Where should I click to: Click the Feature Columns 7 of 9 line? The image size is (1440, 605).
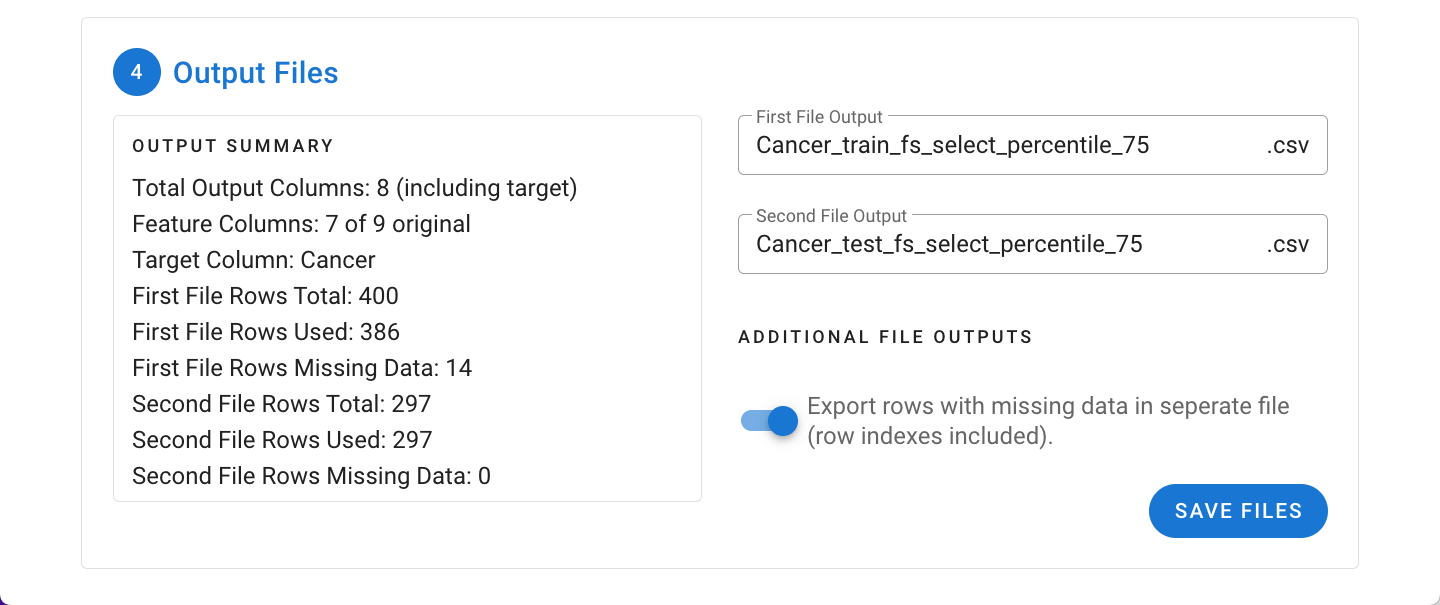coord(301,224)
